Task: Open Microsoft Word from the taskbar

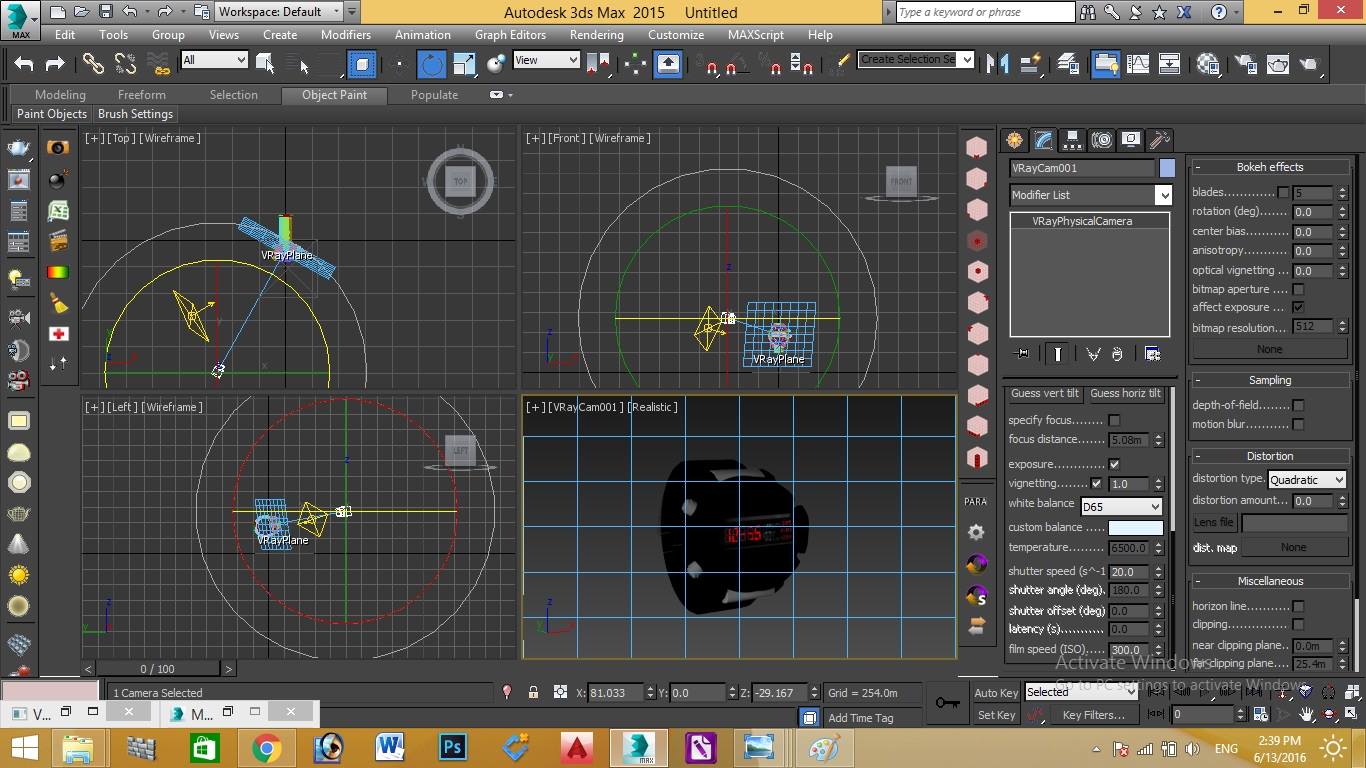Action: point(390,747)
